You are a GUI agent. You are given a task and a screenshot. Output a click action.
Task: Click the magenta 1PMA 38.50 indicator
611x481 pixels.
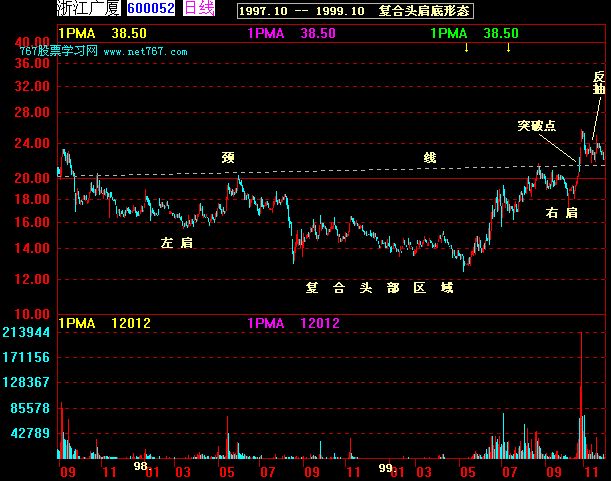click(291, 33)
